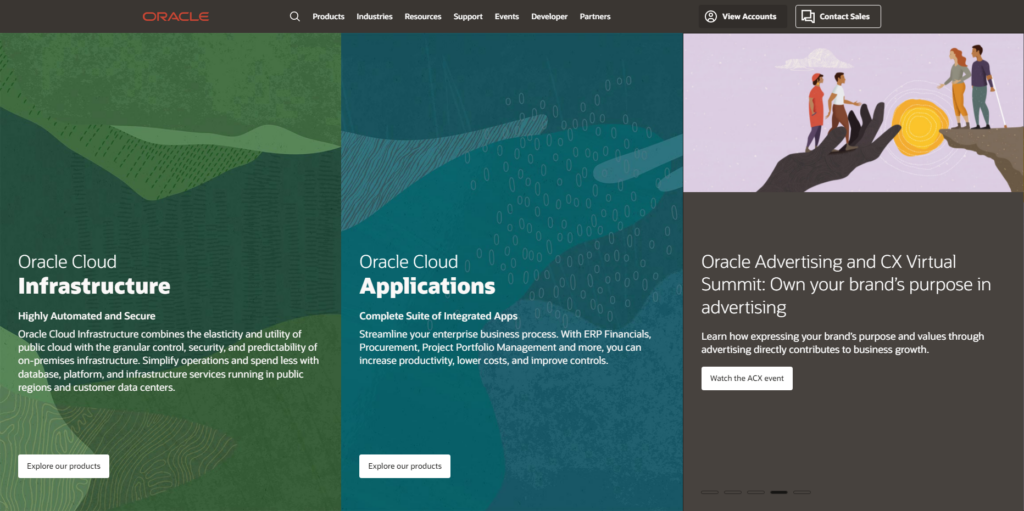Open the Events menu
Image resolution: width=1024 pixels, height=511 pixels.
tap(507, 16)
